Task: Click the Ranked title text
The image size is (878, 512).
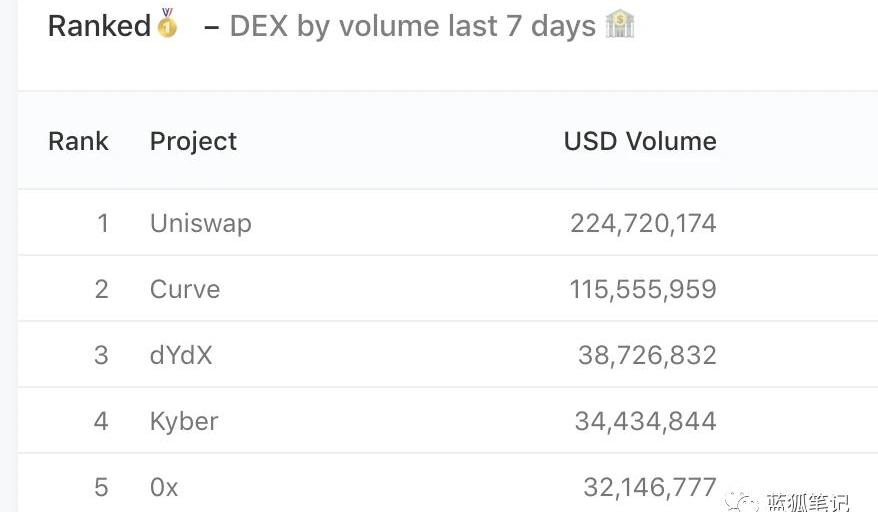Action: click(99, 26)
